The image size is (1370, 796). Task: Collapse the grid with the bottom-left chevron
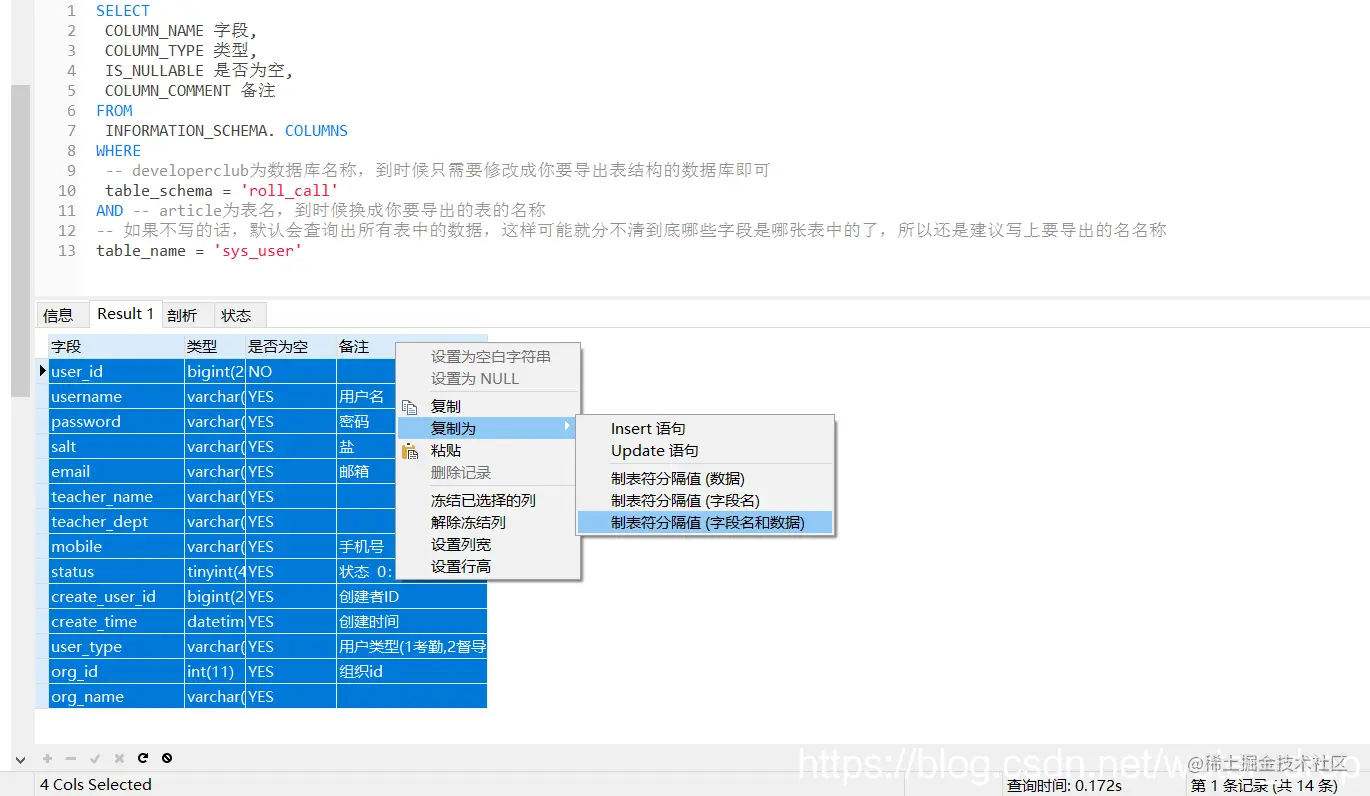pos(20,759)
